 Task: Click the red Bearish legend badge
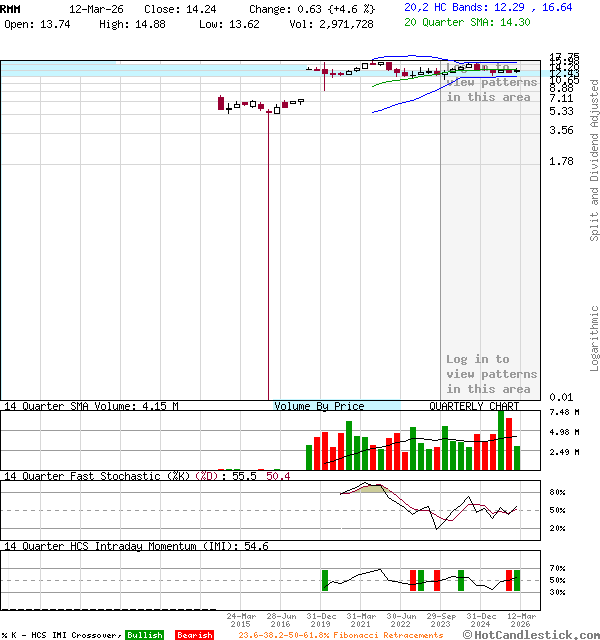point(194,635)
